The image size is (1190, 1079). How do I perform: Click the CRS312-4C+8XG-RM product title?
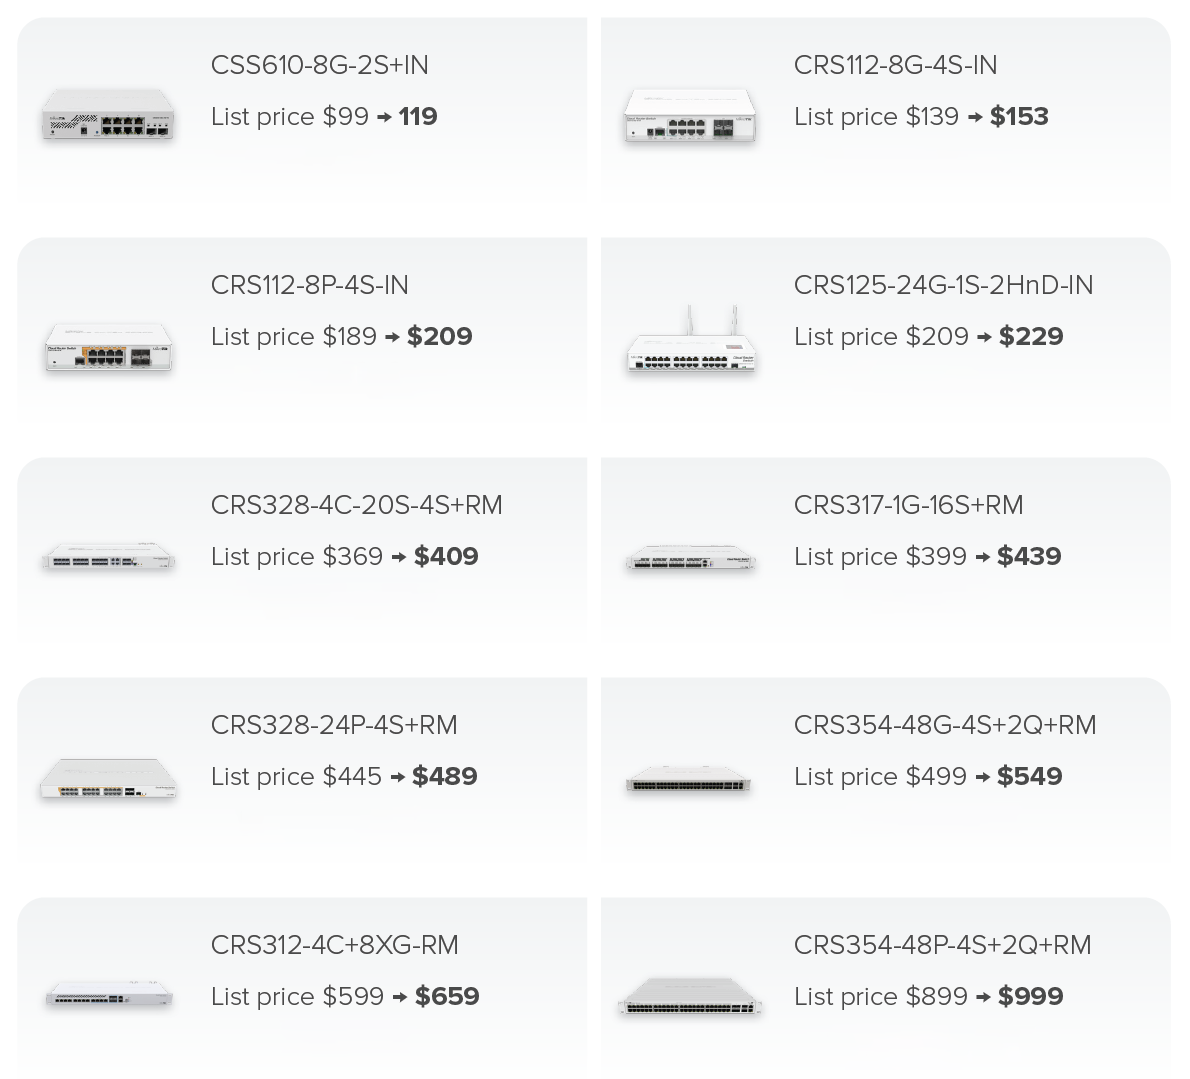[334, 945]
